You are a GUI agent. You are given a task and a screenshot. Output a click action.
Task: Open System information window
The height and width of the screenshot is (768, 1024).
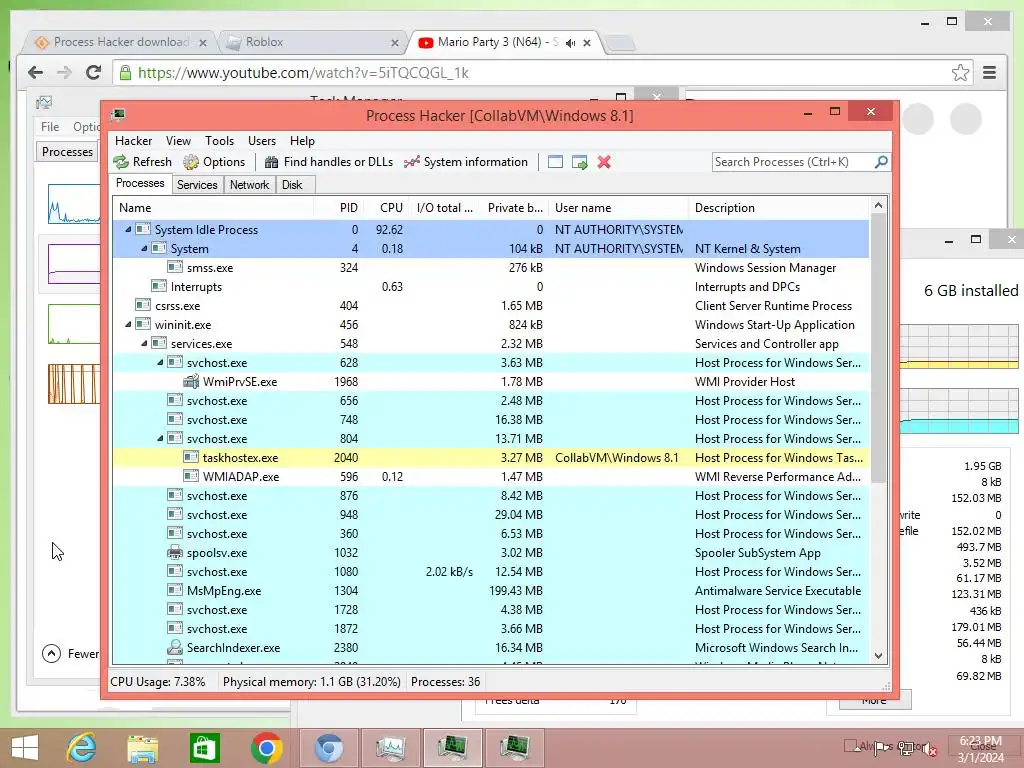[466, 162]
